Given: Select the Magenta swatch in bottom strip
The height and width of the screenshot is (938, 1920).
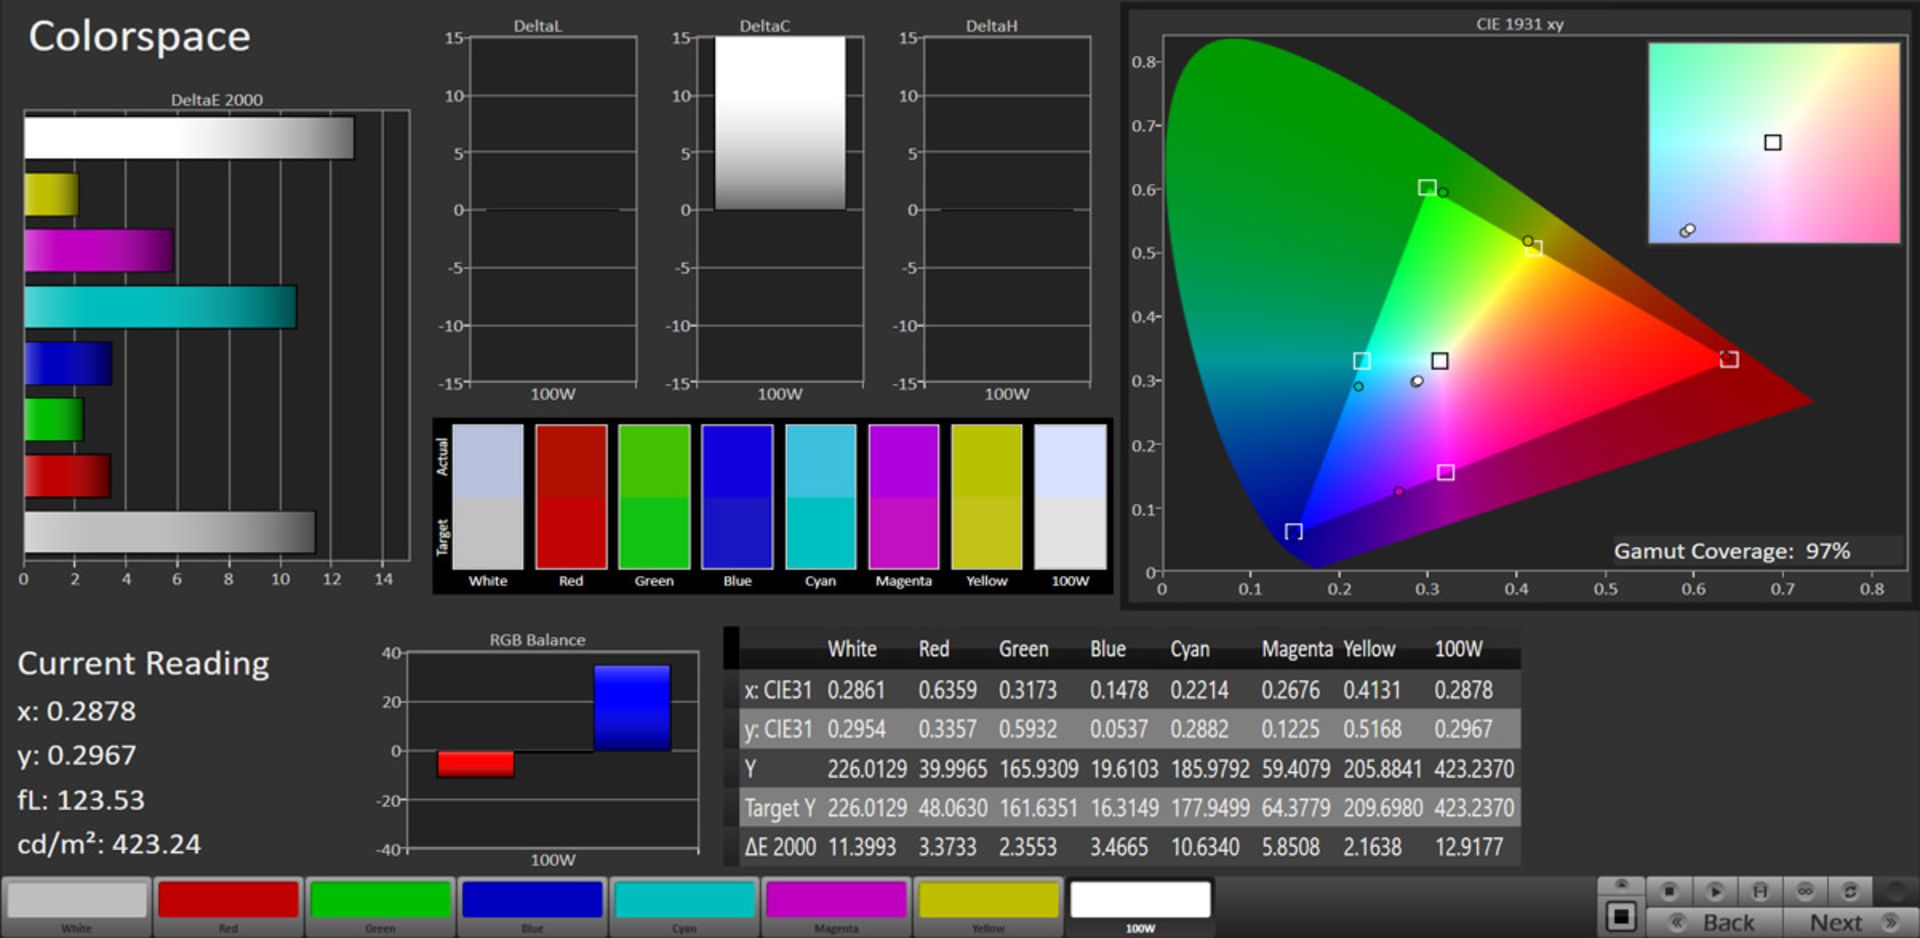Looking at the screenshot, I should 836,901.
